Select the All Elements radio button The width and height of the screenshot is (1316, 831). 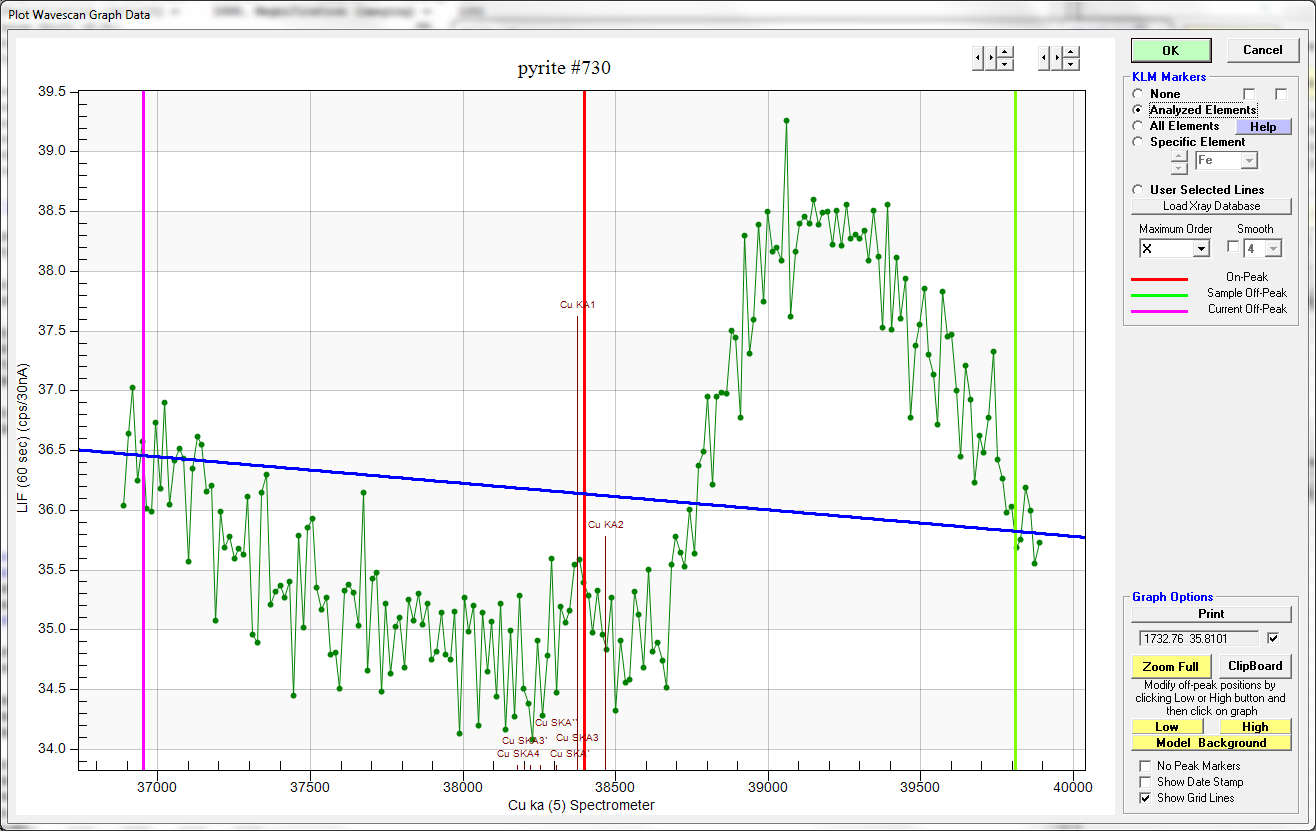tap(1138, 126)
